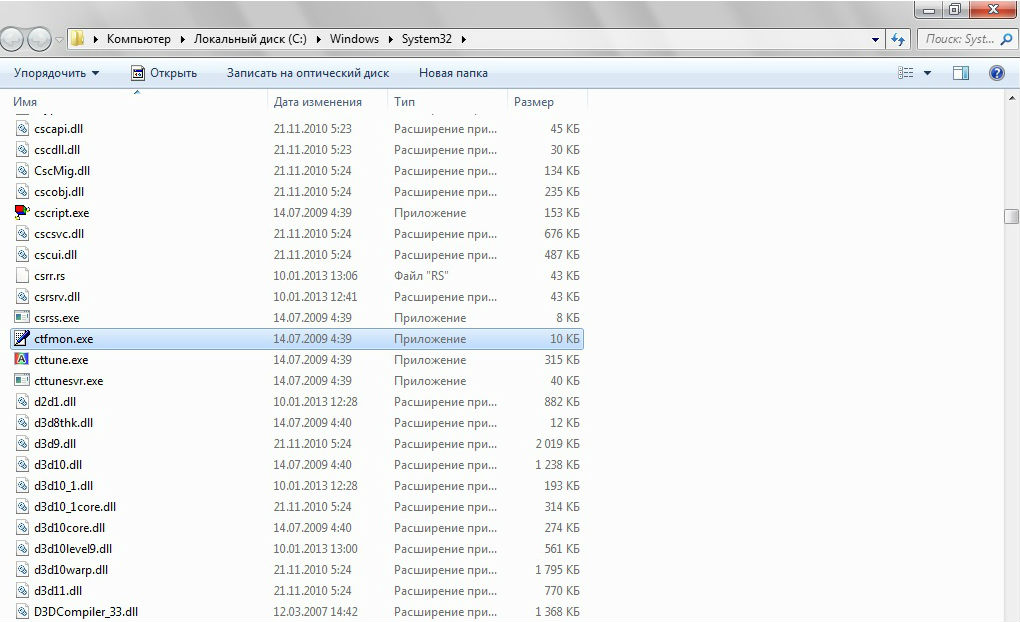The width and height of the screenshot is (1020, 622).
Task: Click the cttune.exe file icon
Action: [x=22, y=360]
